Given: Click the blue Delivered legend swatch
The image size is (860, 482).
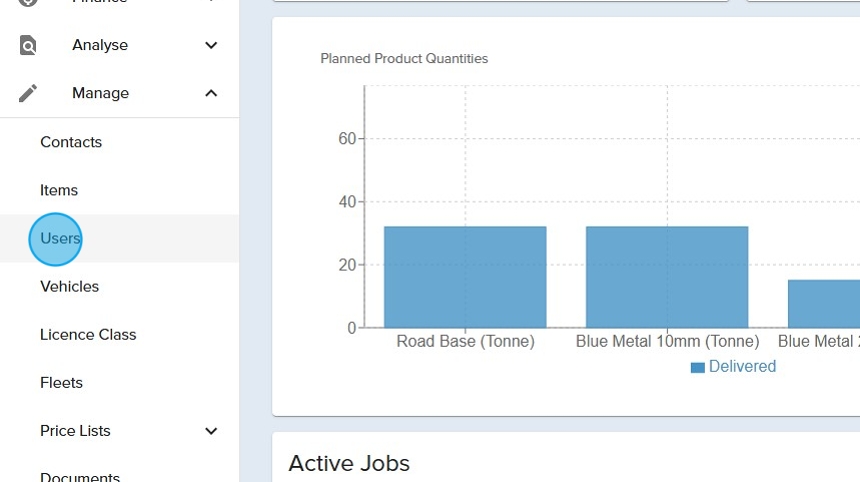Looking at the screenshot, I should click(698, 367).
